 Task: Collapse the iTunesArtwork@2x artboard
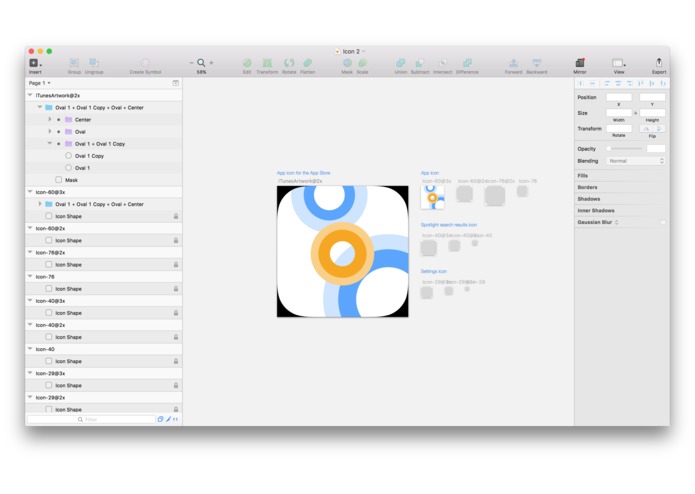pos(30,95)
